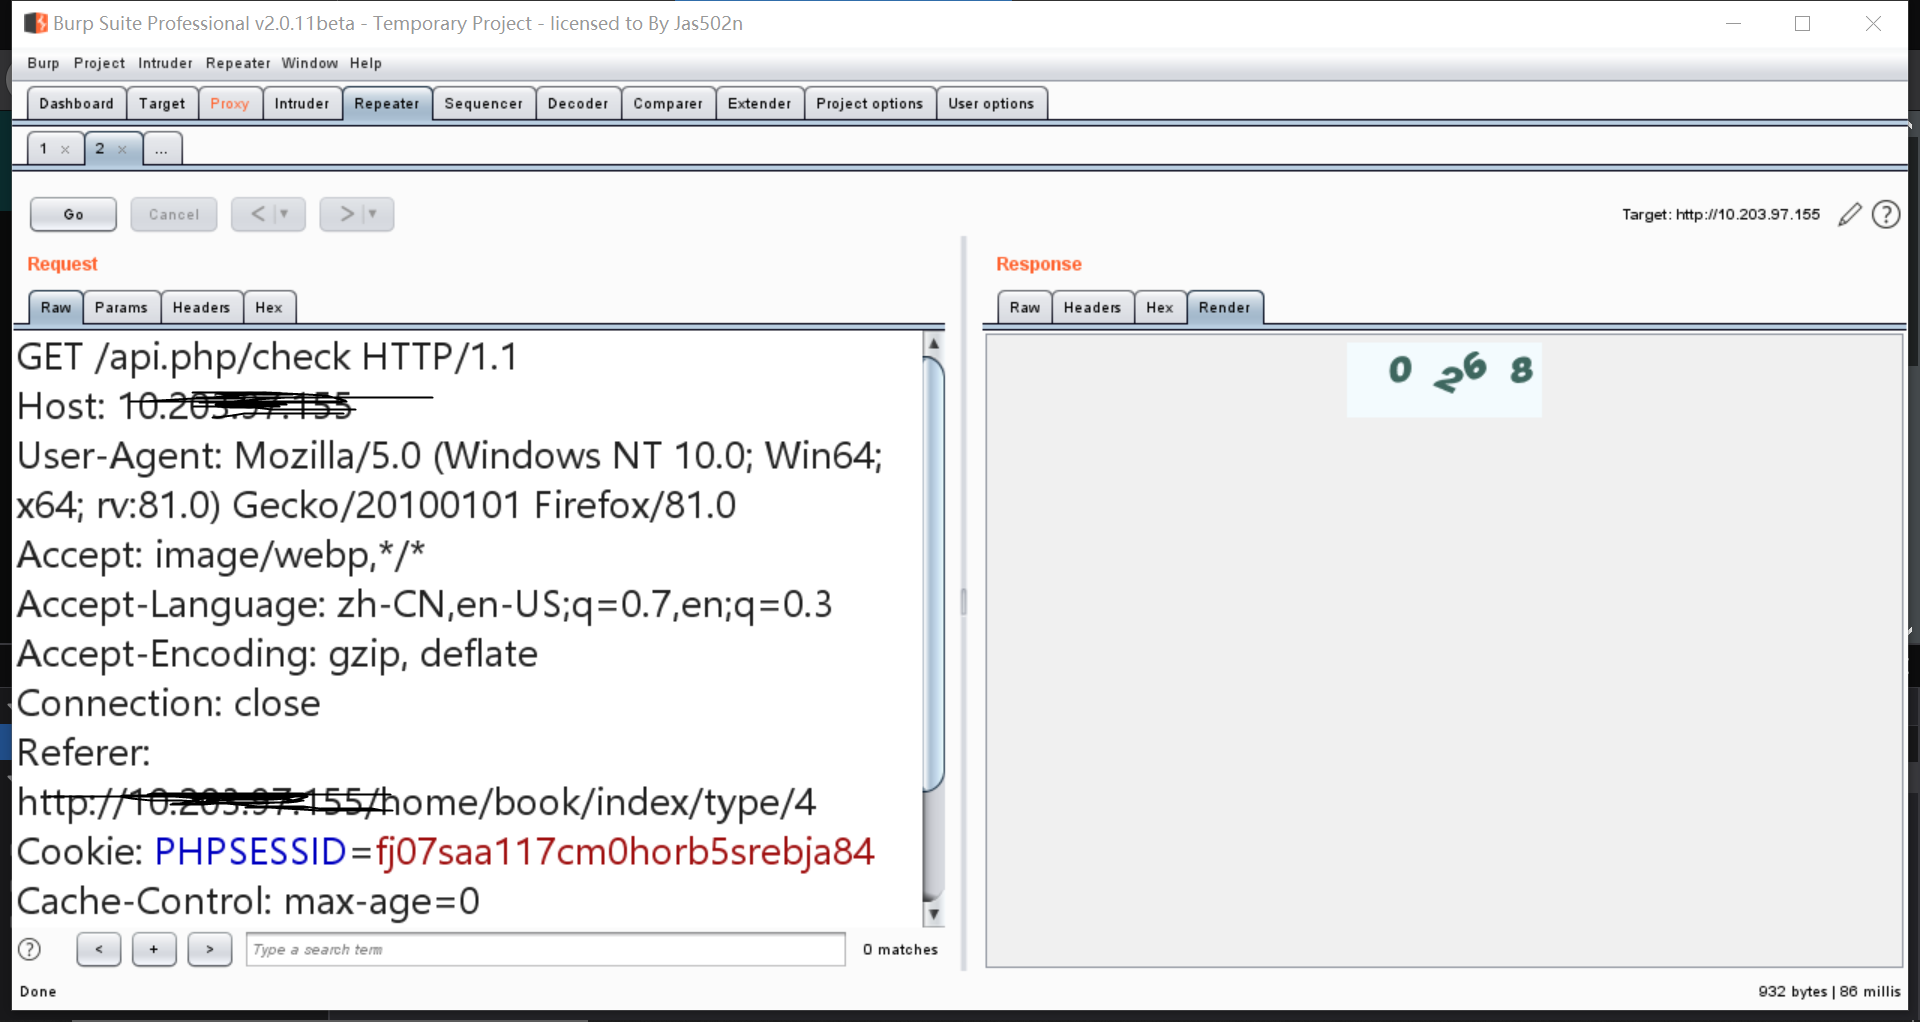Maximize the Burp Suite window
The width and height of the screenshot is (1920, 1022).
(x=1803, y=23)
